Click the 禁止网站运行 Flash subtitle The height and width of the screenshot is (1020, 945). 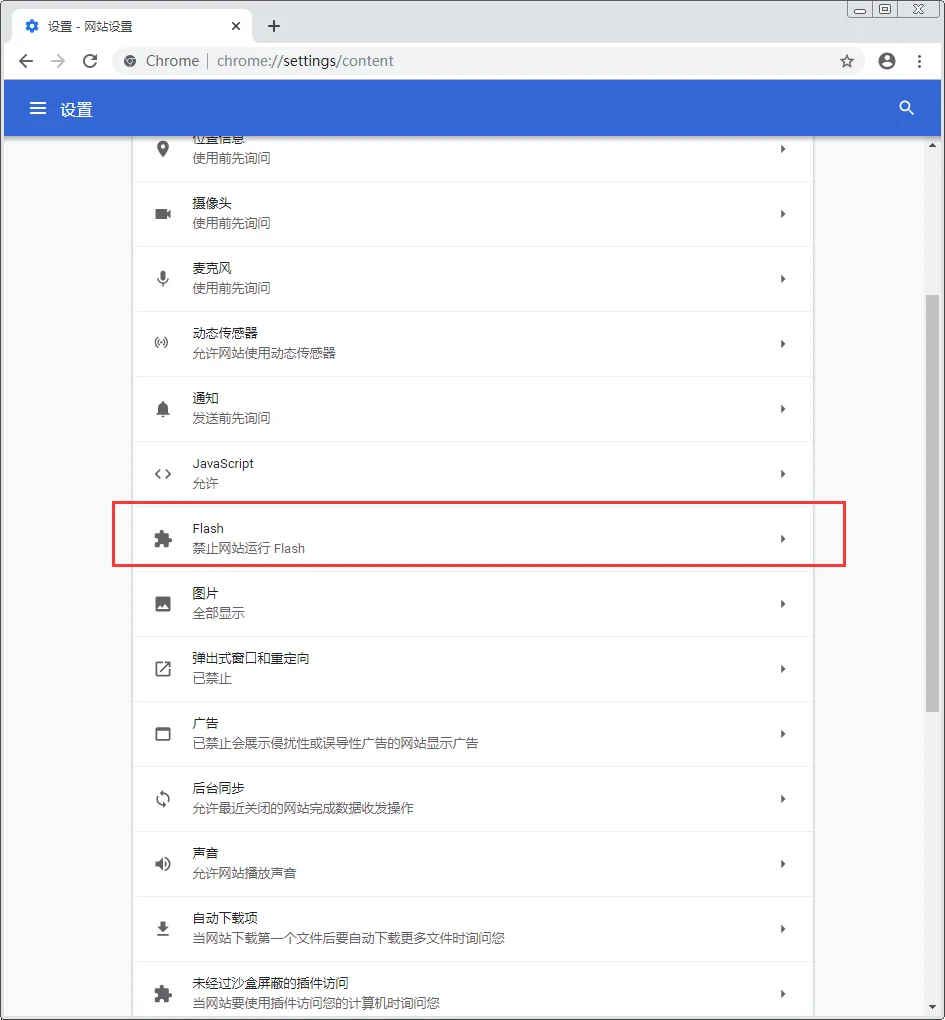point(248,548)
